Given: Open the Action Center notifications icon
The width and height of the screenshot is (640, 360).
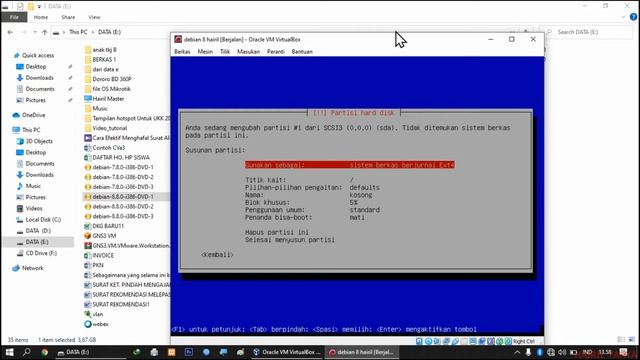Looking at the screenshot, I should coord(623,352).
